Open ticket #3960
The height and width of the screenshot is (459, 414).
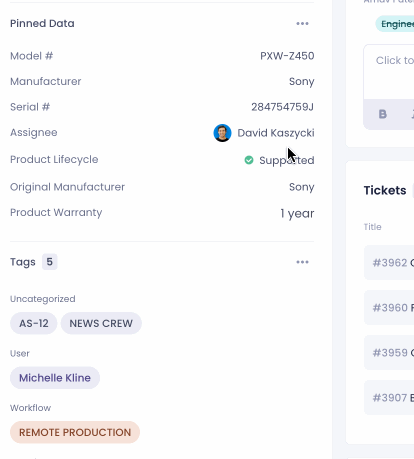[x=389, y=307]
